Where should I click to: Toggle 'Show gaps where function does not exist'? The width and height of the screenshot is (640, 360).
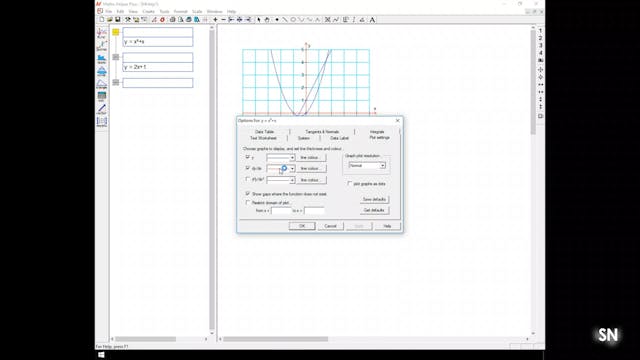[x=248, y=193]
